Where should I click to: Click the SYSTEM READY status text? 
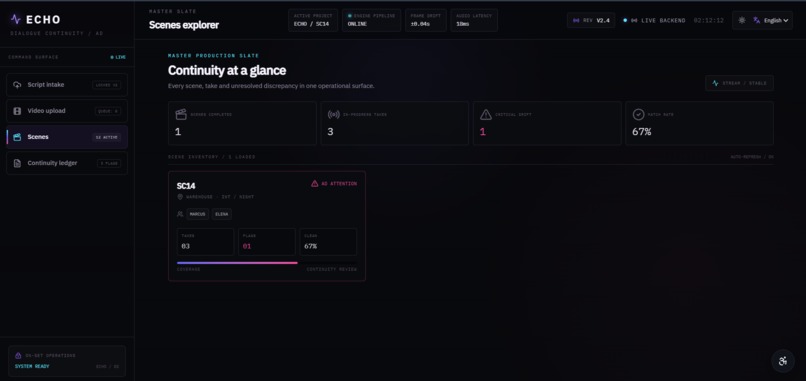pyautogui.click(x=32, y=367)
